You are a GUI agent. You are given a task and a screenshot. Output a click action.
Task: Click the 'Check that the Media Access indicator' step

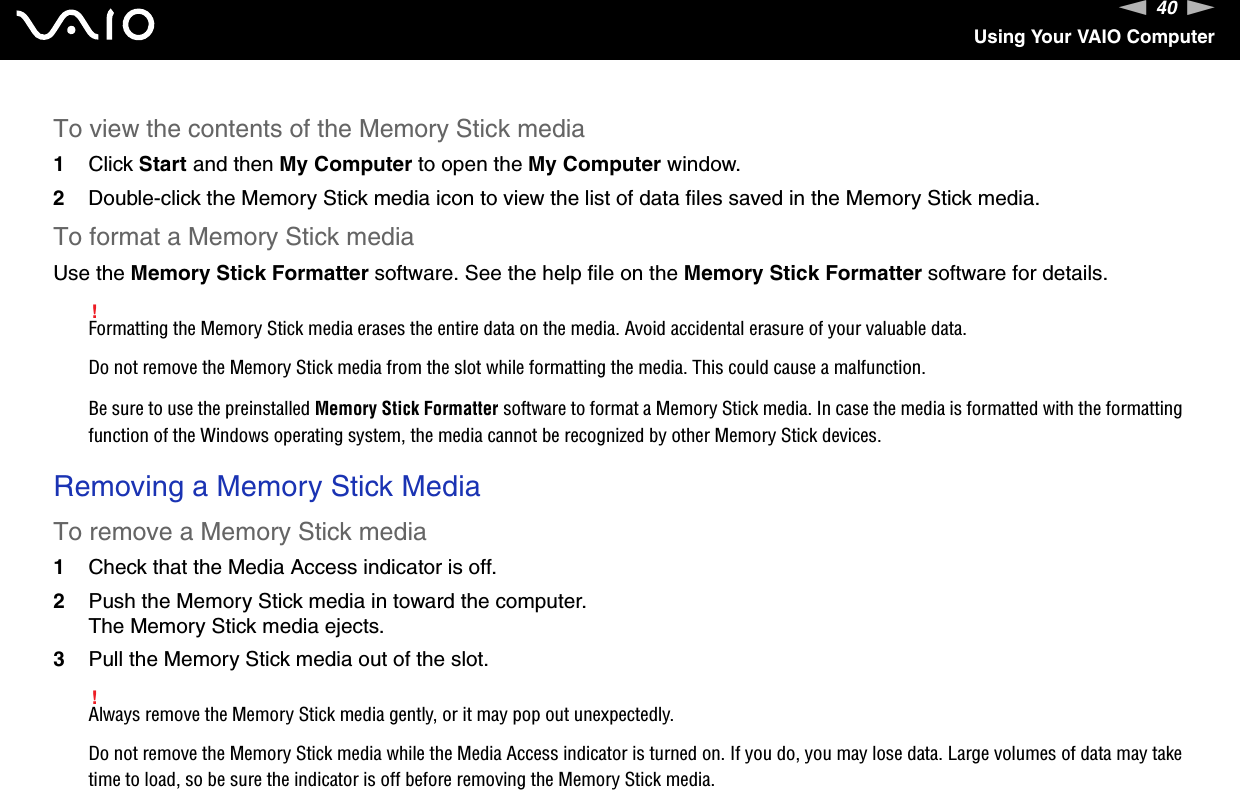[x=292, y=567]
